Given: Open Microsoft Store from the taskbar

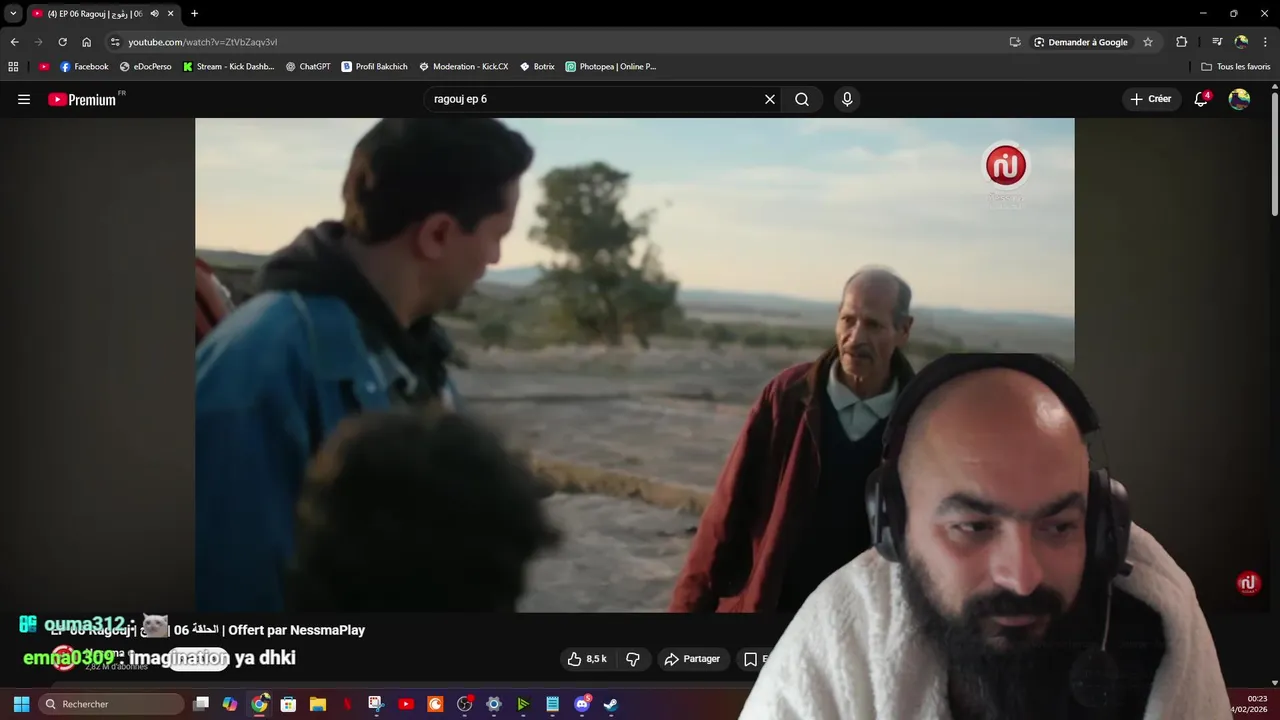Looking at the screenshot, I should (288, 704).
